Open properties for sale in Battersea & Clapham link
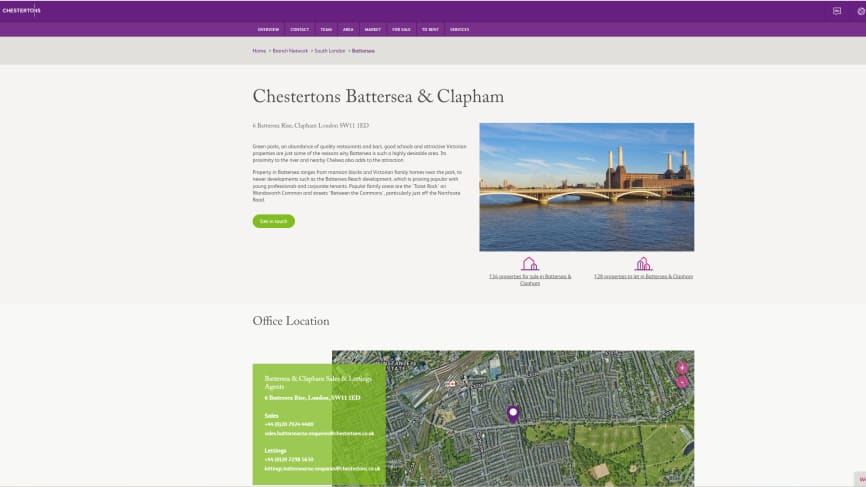 [x=530, y=279]
